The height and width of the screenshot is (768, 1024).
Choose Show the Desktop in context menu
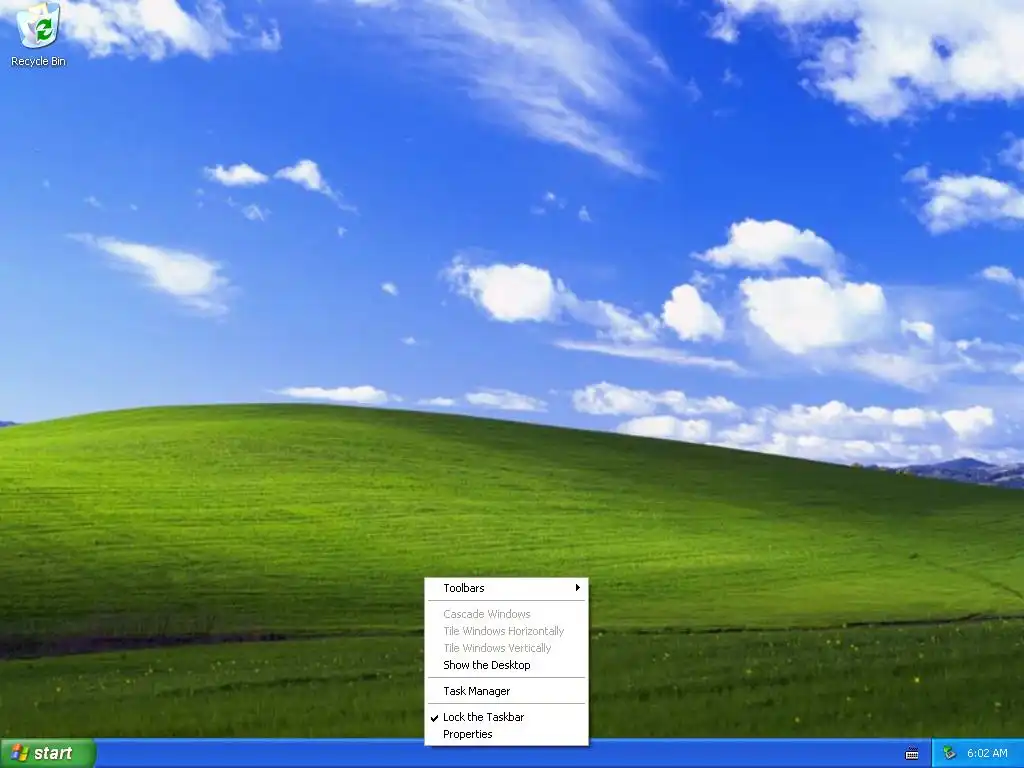click(506, 665)
